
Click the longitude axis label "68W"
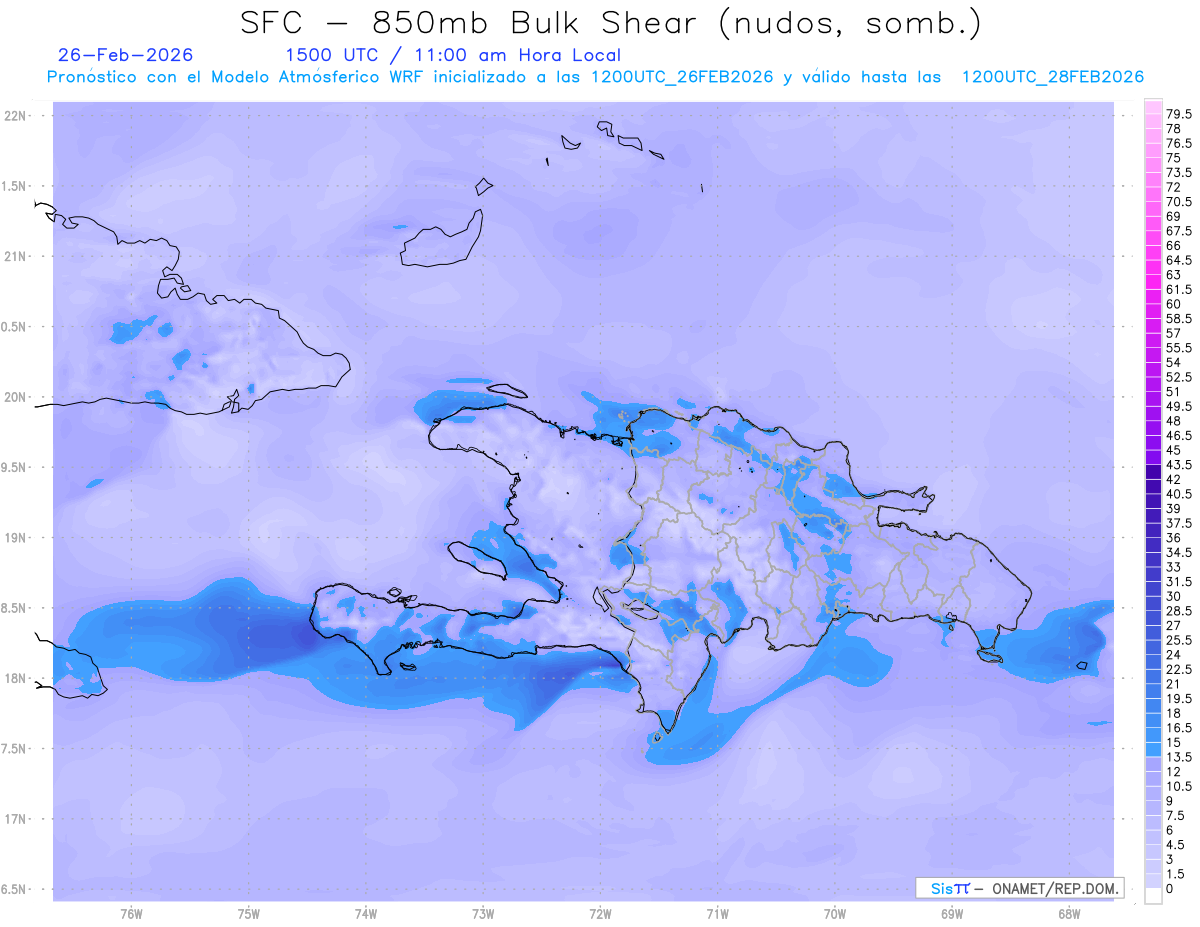1069,914
